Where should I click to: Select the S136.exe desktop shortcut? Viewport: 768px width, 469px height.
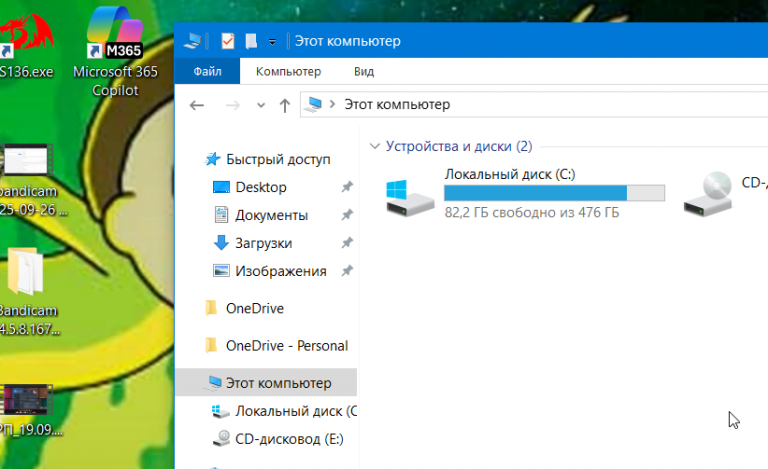coord(26,46)
